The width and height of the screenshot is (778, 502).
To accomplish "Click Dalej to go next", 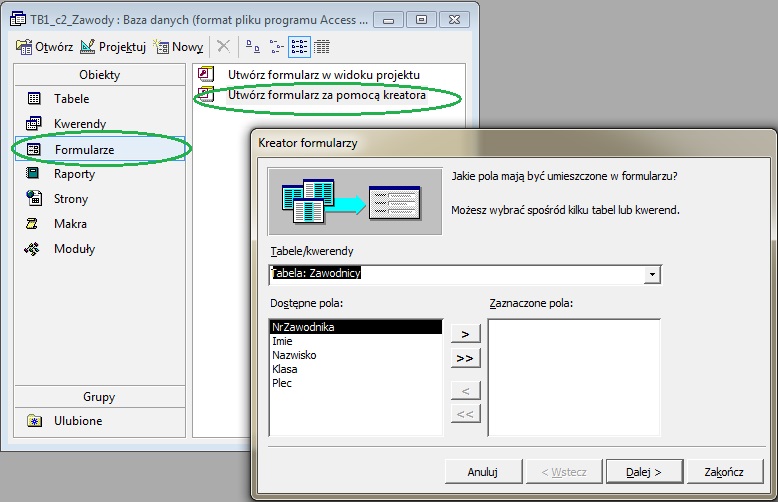I will (645, 472).
